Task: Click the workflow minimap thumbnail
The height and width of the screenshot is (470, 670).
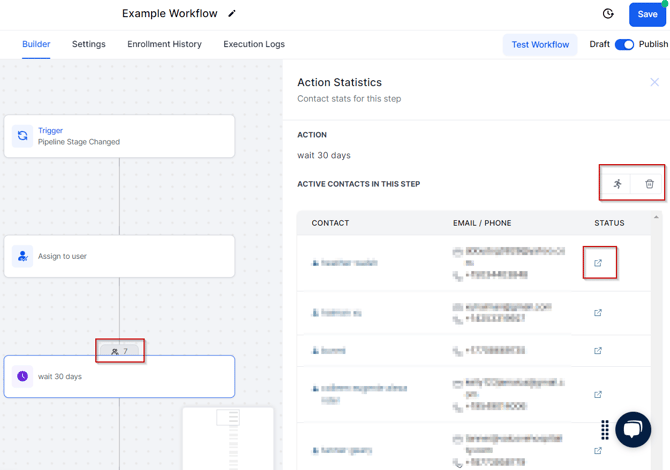Action: (227, 437)
